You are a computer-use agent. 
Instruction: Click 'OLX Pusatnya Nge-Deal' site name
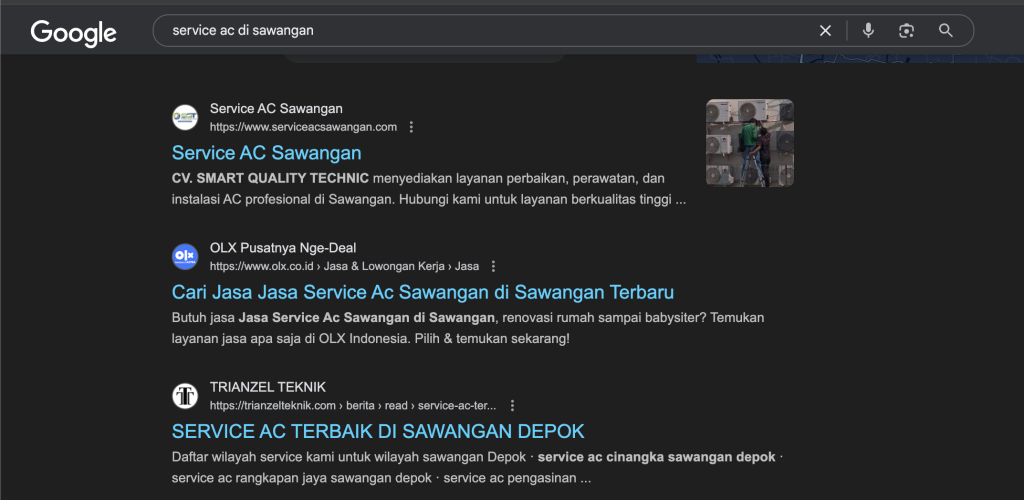click(283, 248)
